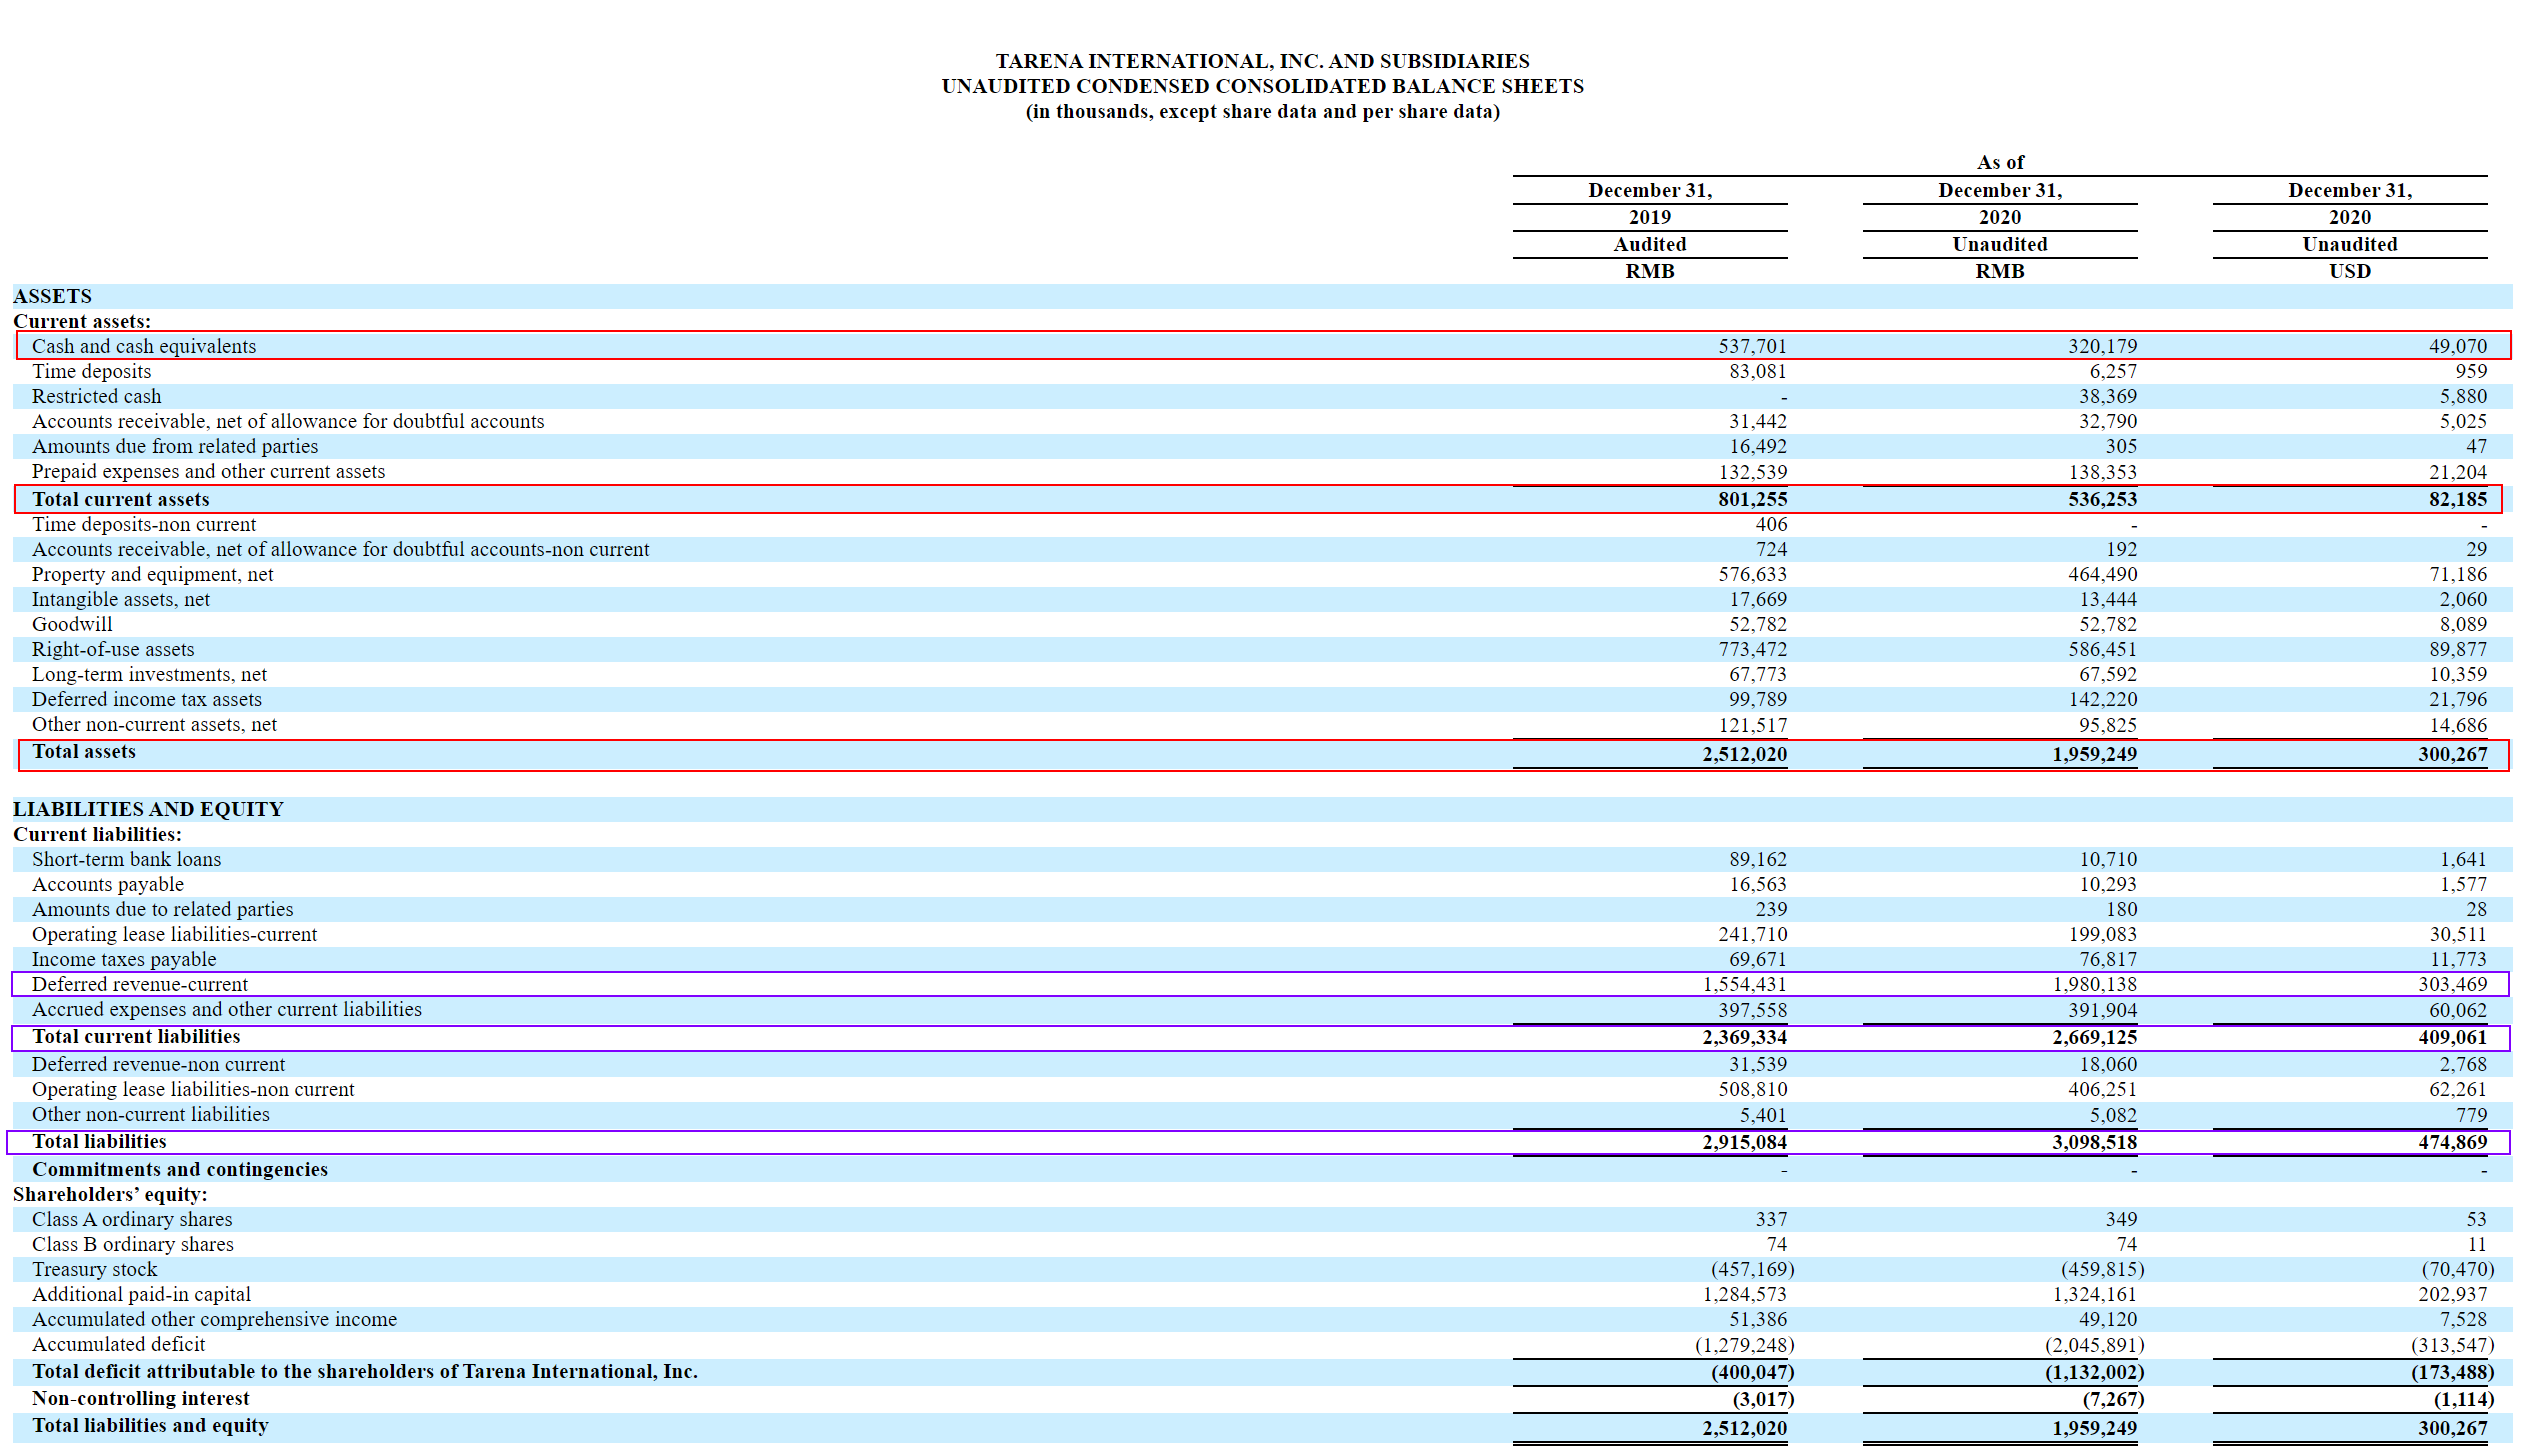Click the Total liabilities and equity label
Screen dimensions: 2525x1455
click(150, 1425)
